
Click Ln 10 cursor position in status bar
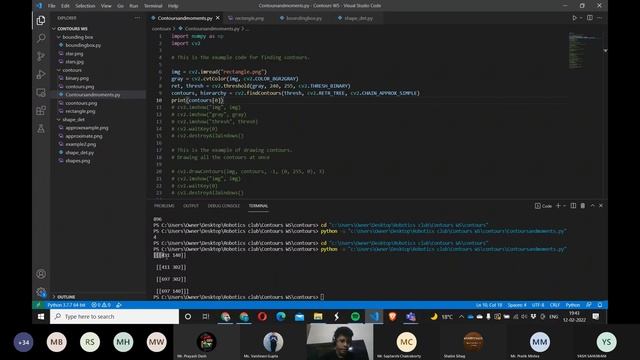[489, 305]
